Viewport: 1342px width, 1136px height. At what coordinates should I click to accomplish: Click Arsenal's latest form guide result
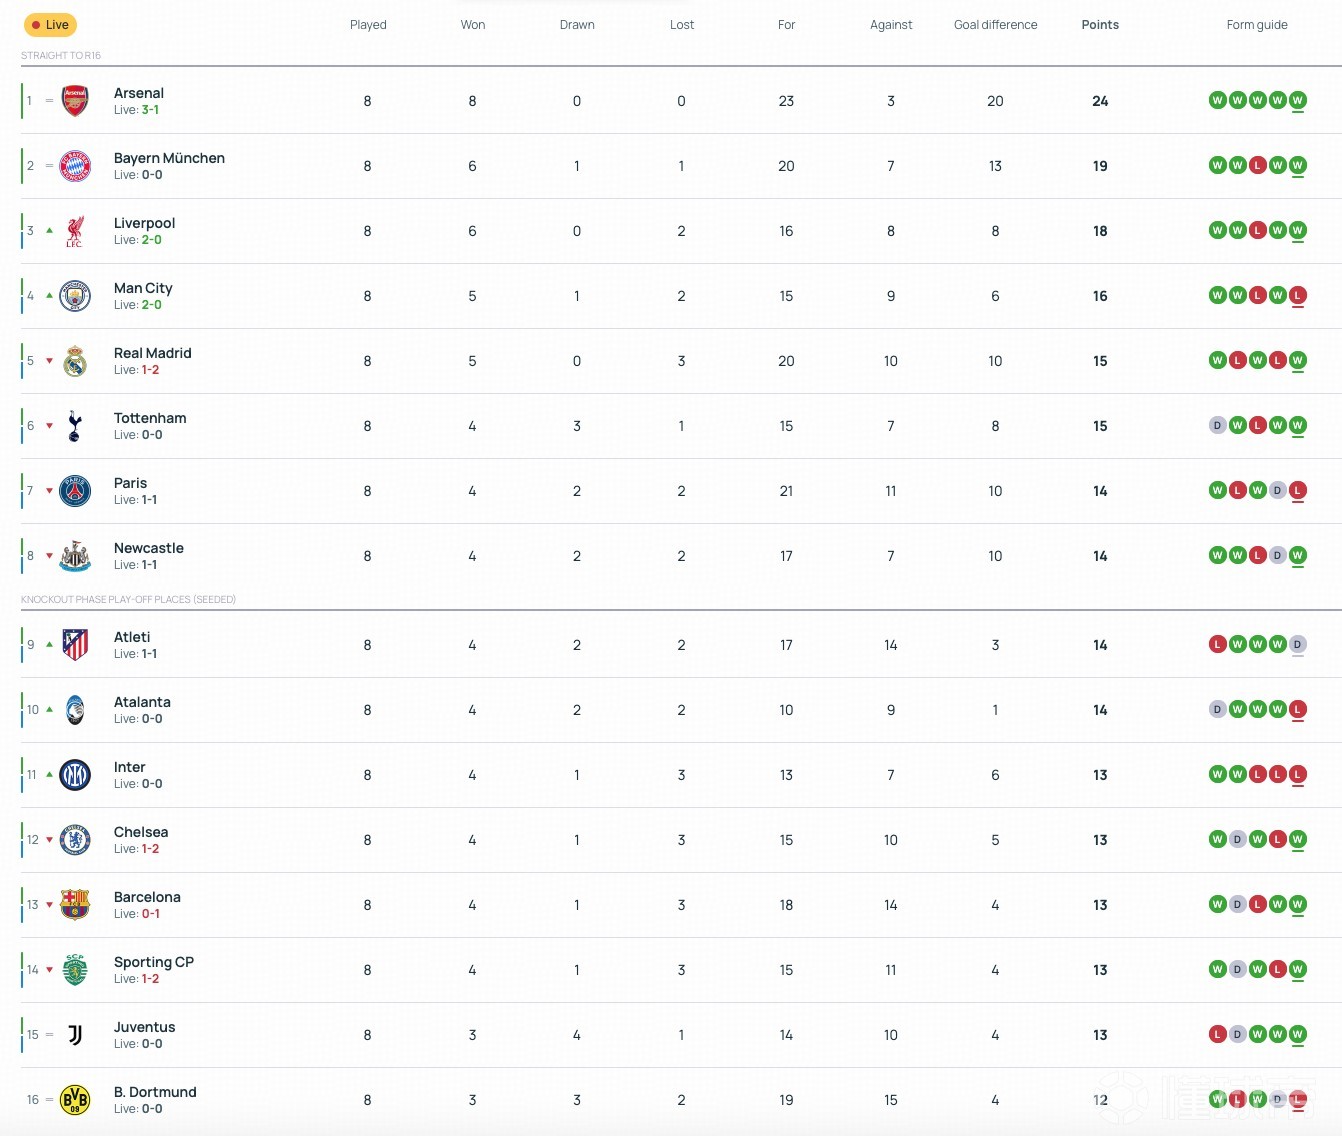click(1297, 100)
